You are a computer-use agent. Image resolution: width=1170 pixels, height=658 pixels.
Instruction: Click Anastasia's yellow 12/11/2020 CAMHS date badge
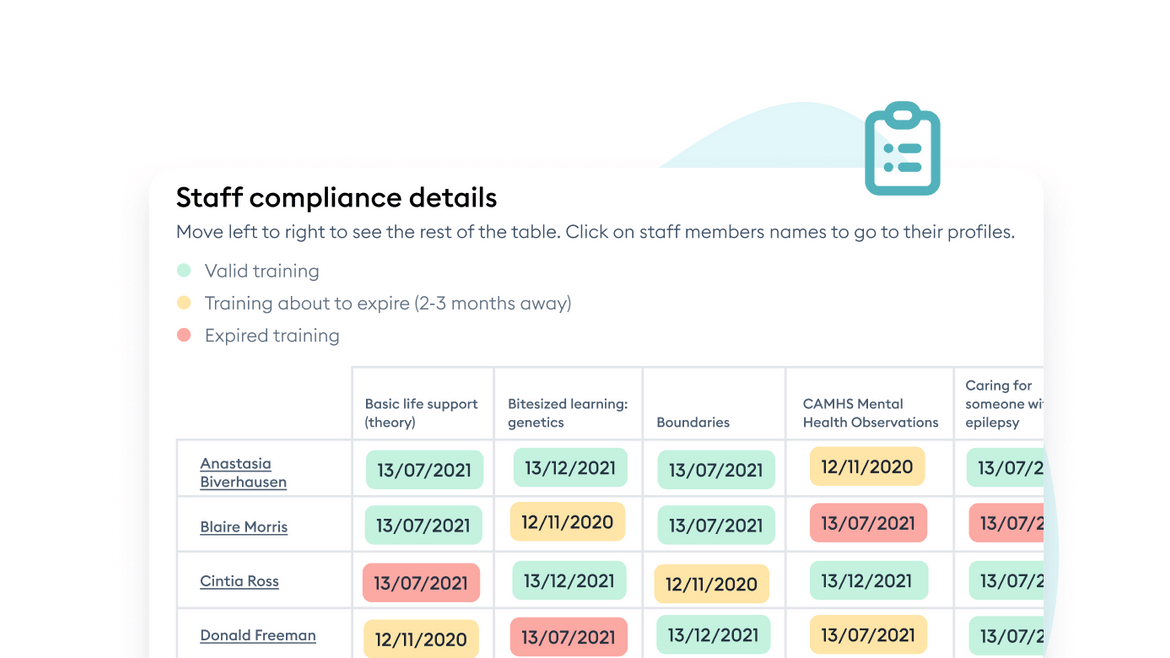pyautogui.click(x=867, y=467)
